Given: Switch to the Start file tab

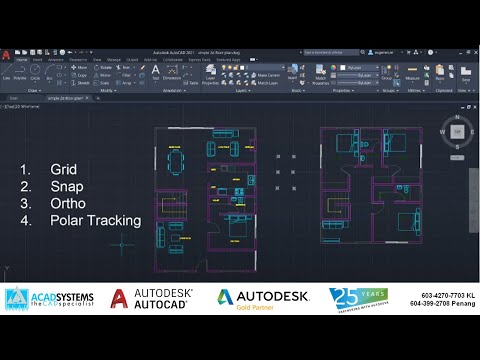Looking at the screenshot, I should click(x=14, y=98).
